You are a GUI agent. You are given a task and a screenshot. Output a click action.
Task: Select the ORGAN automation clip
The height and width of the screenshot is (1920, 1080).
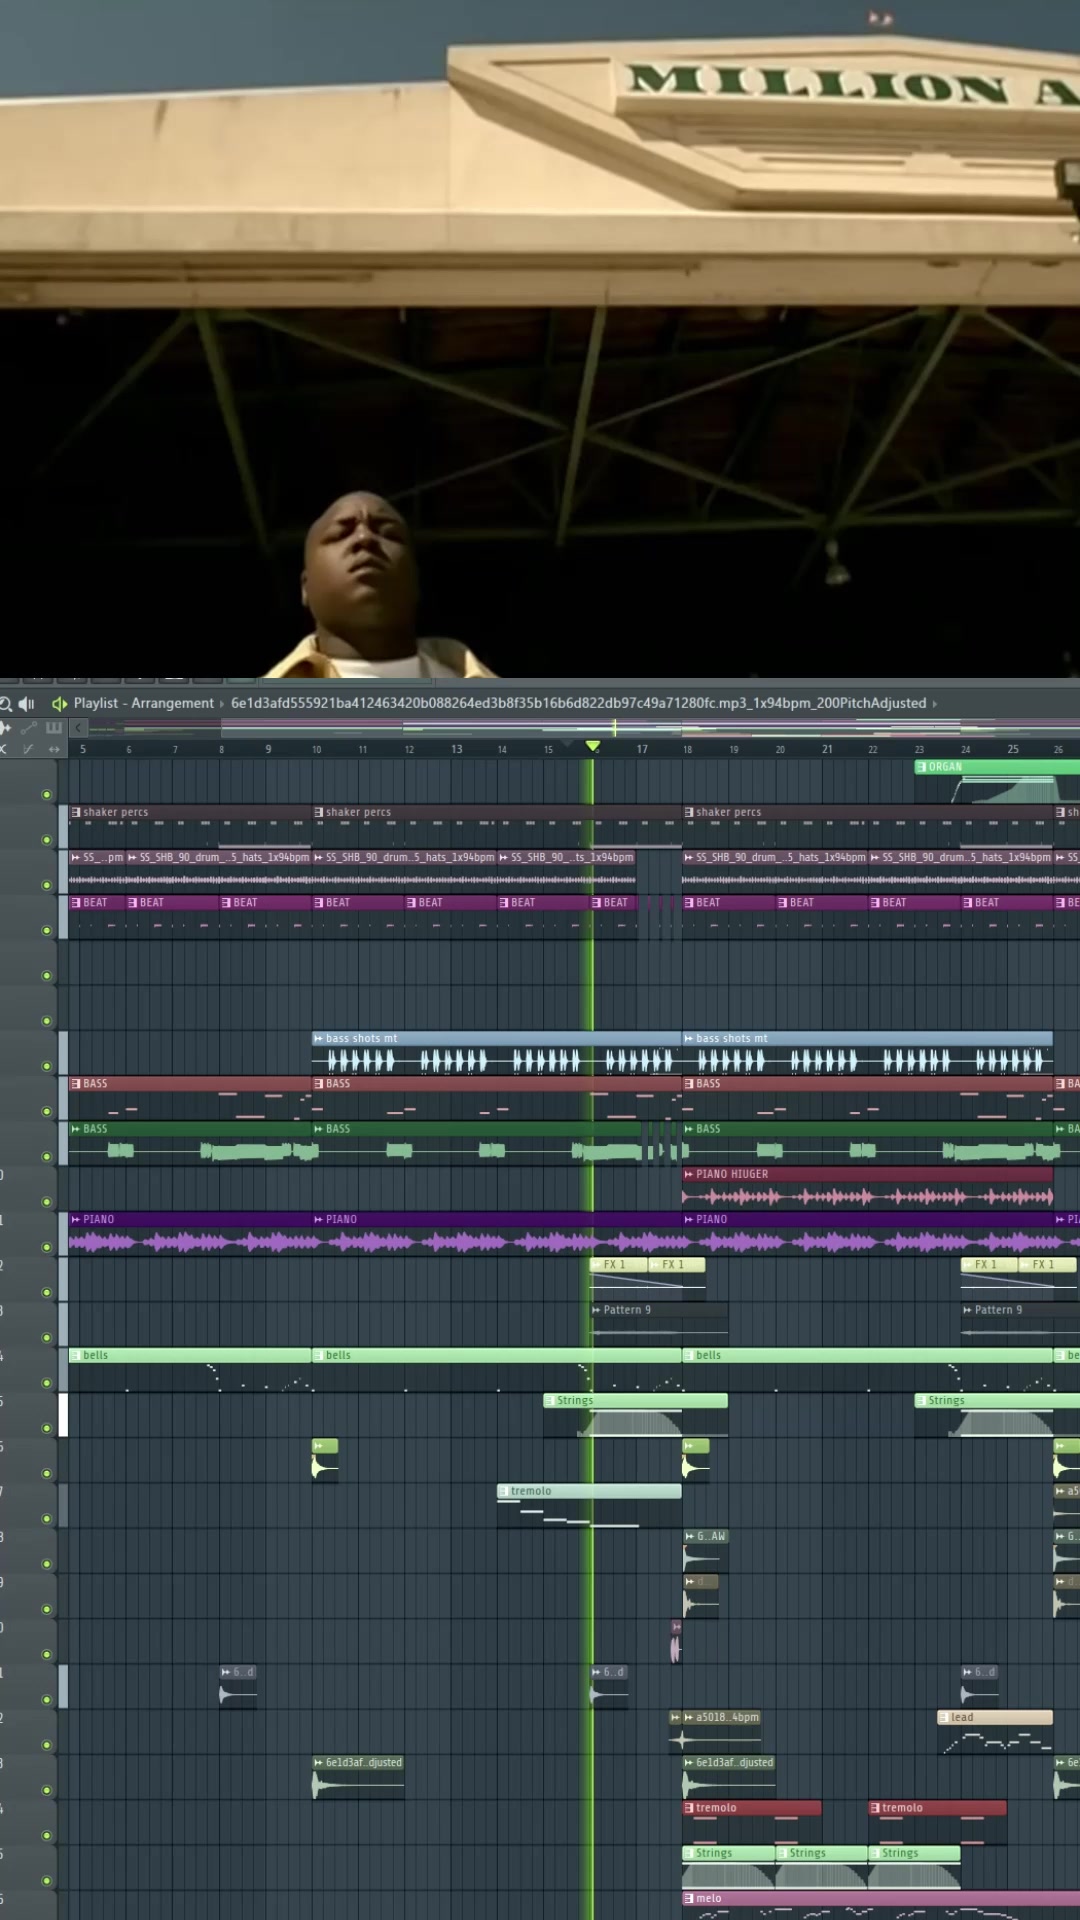[x=997, y=782]
